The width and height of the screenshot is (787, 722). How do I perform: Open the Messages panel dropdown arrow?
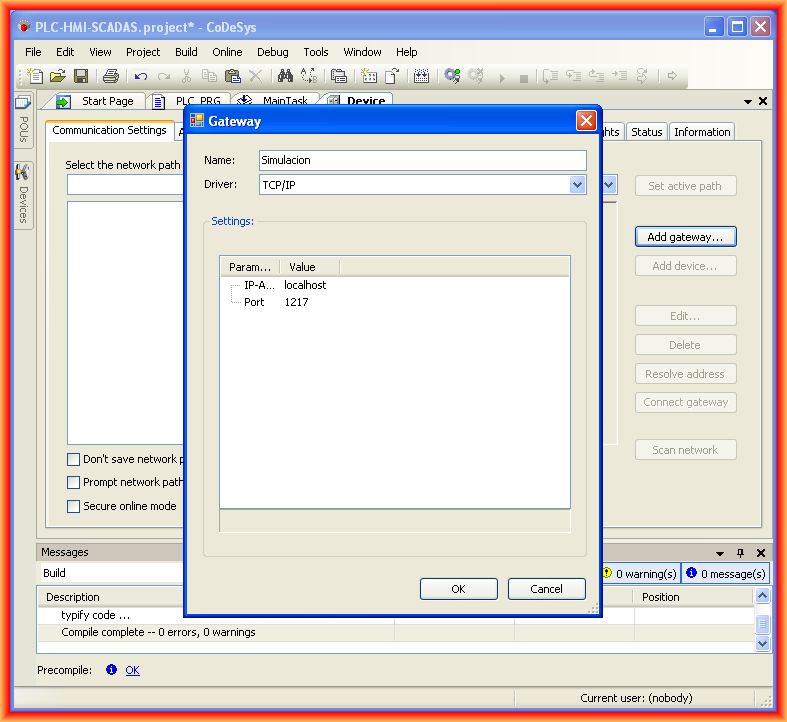click(x=719, y=553)
